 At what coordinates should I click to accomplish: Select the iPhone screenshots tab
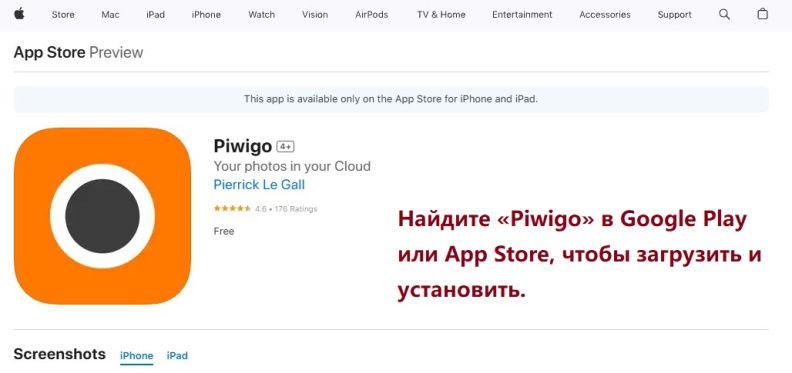point(136,356)
